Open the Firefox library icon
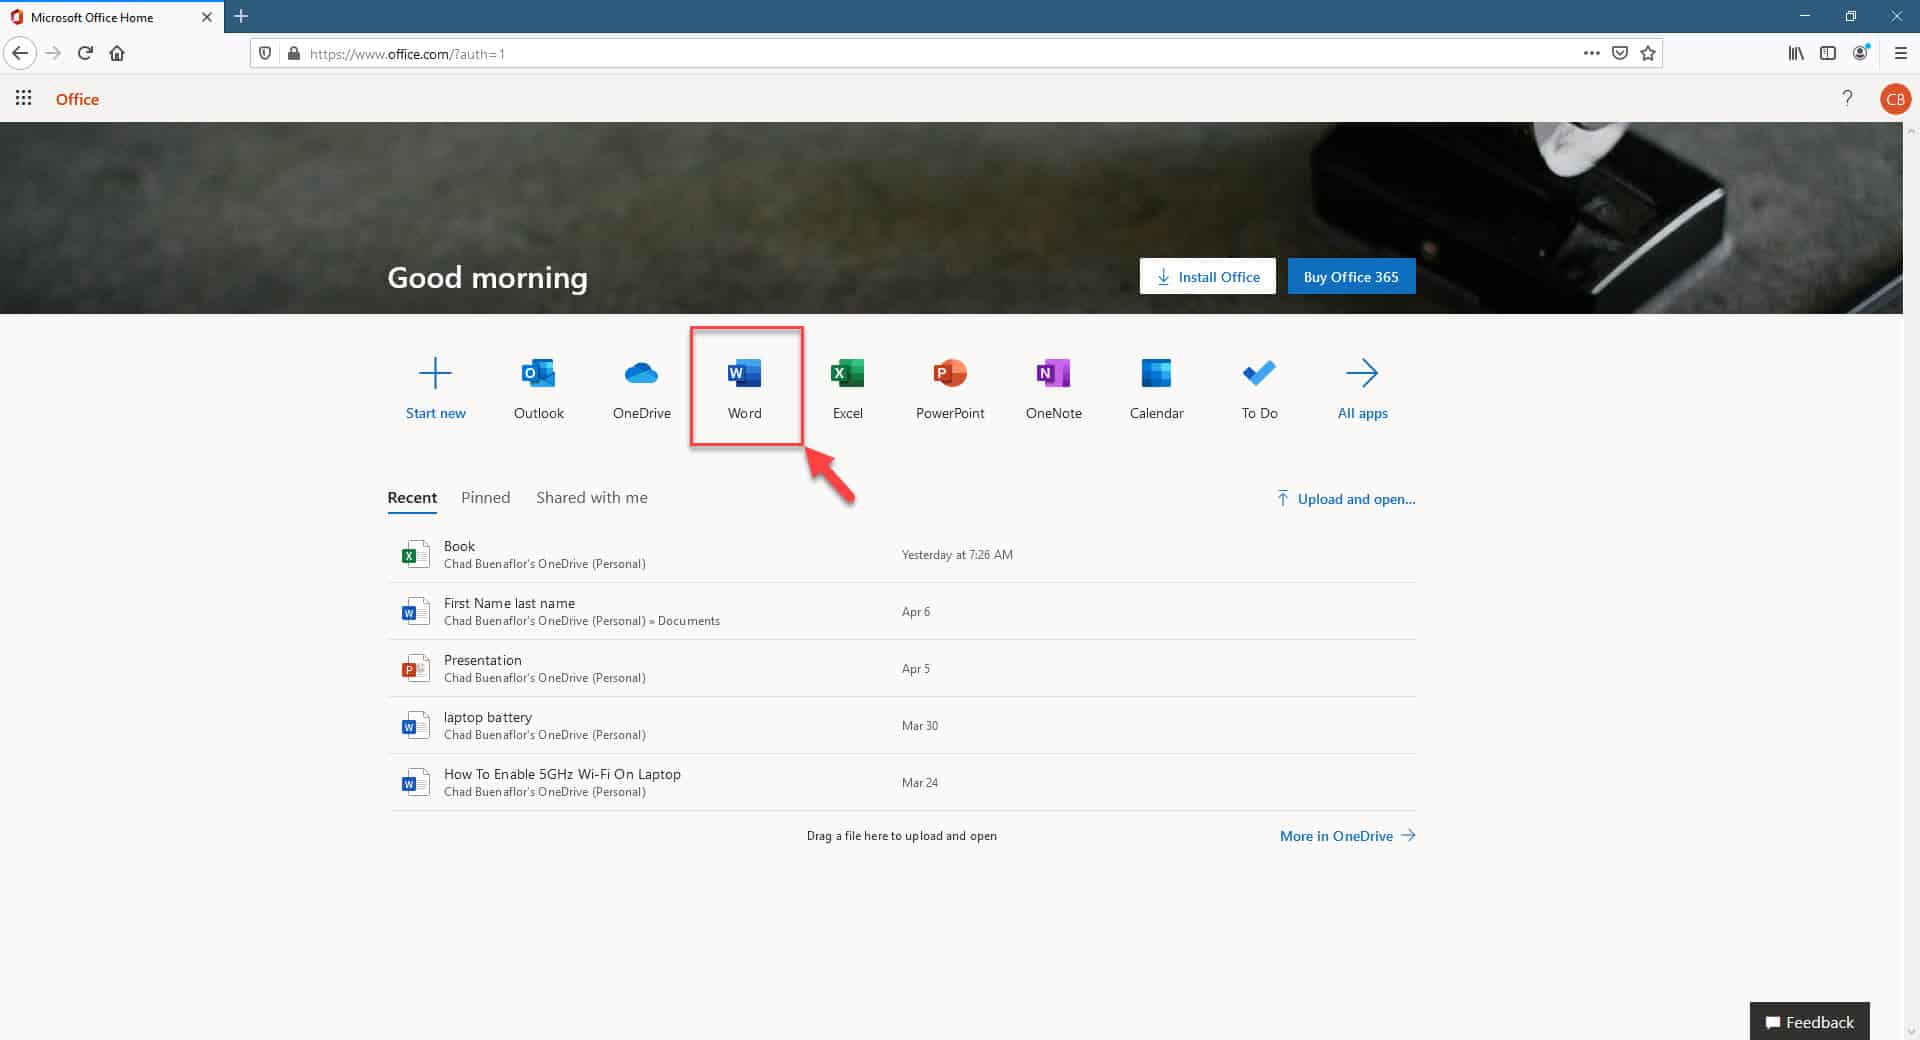This screenshot has height=1040, width=1920. pos(1796,53)
